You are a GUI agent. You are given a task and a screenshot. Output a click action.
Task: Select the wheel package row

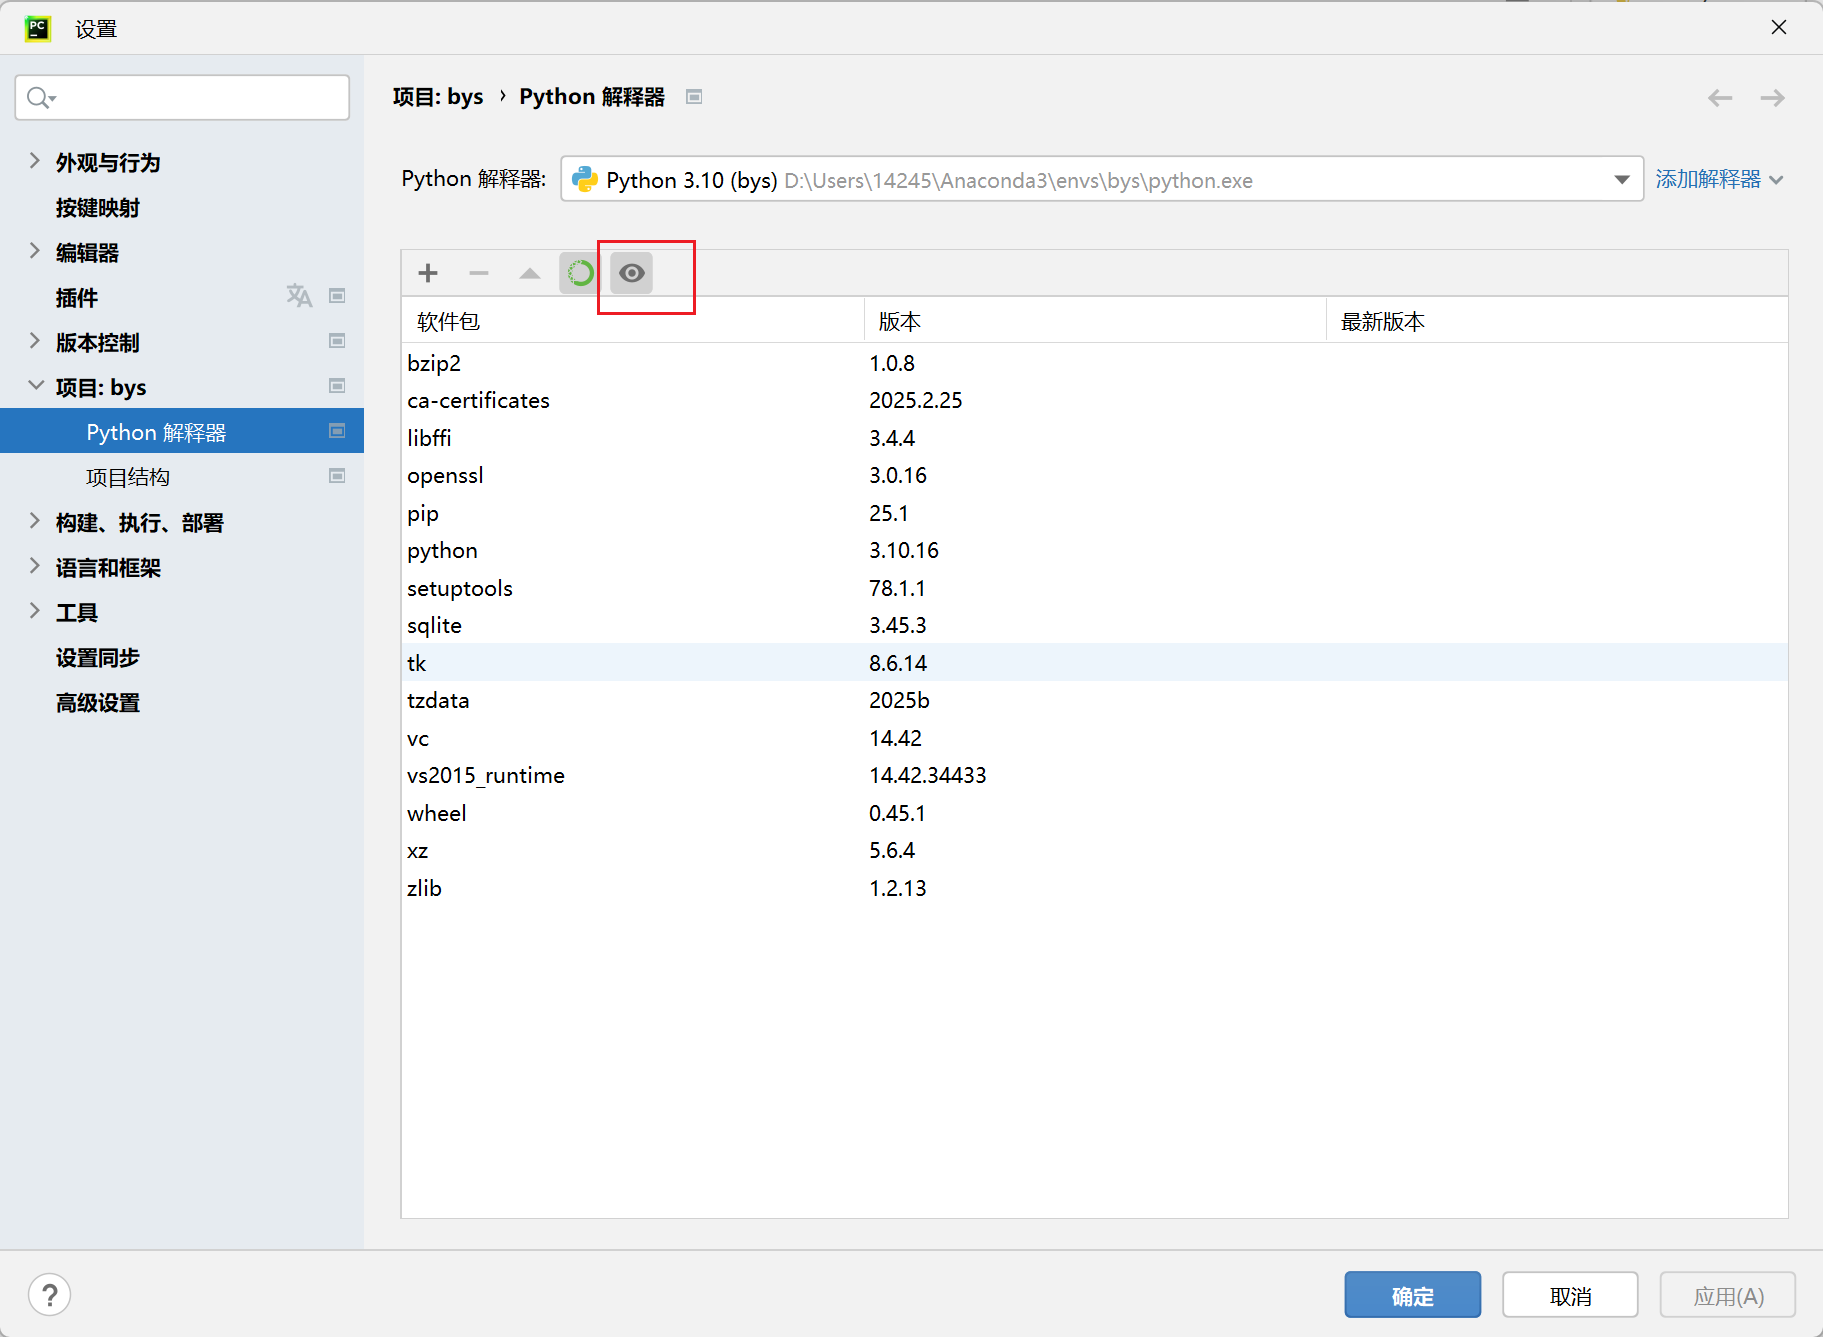1094,813
